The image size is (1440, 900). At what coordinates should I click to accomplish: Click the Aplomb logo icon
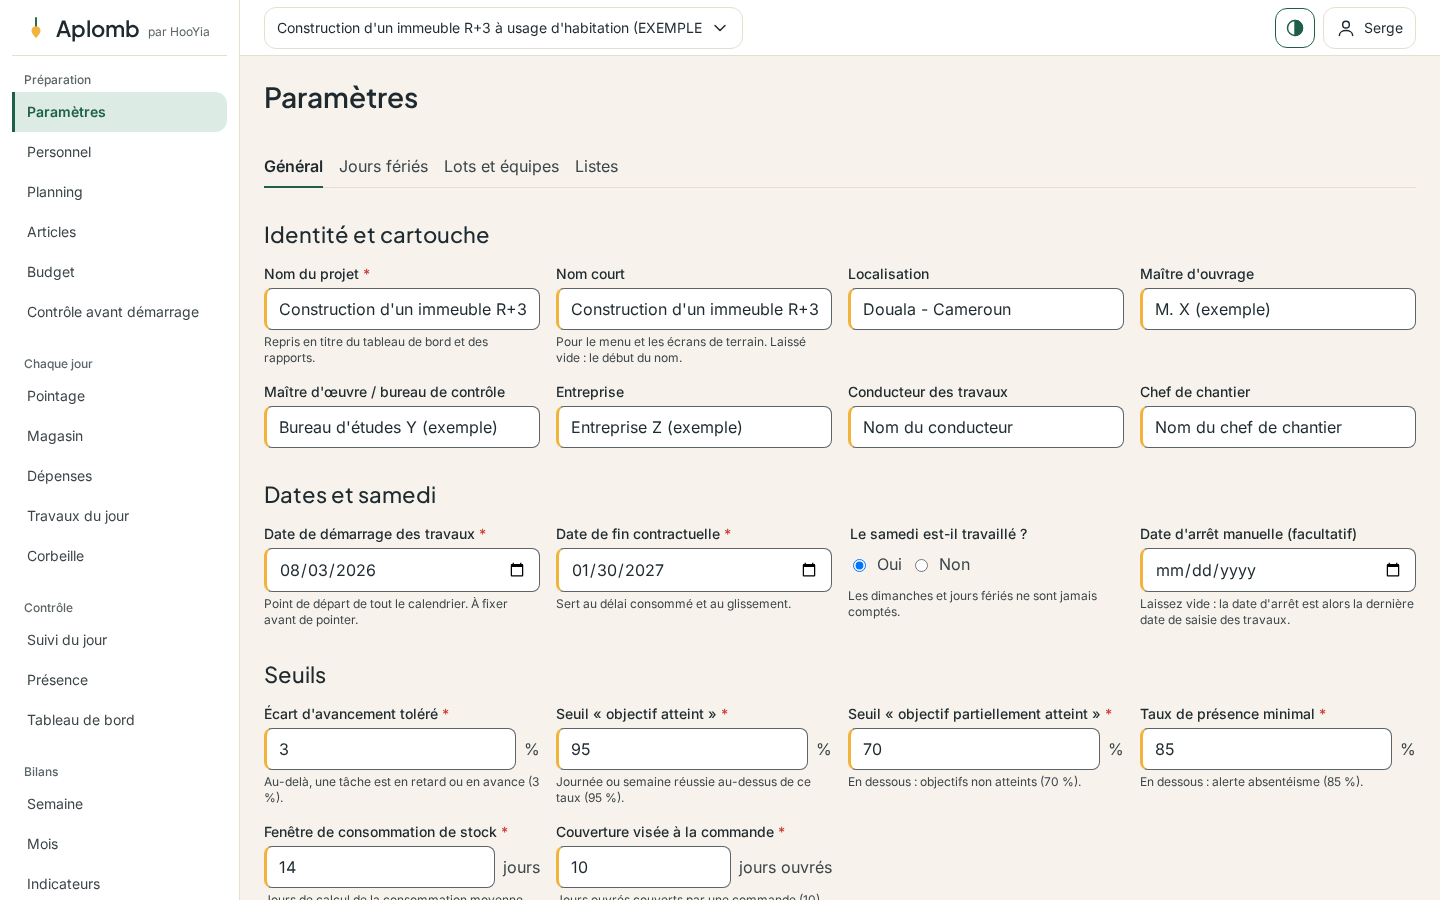(36, 28)
